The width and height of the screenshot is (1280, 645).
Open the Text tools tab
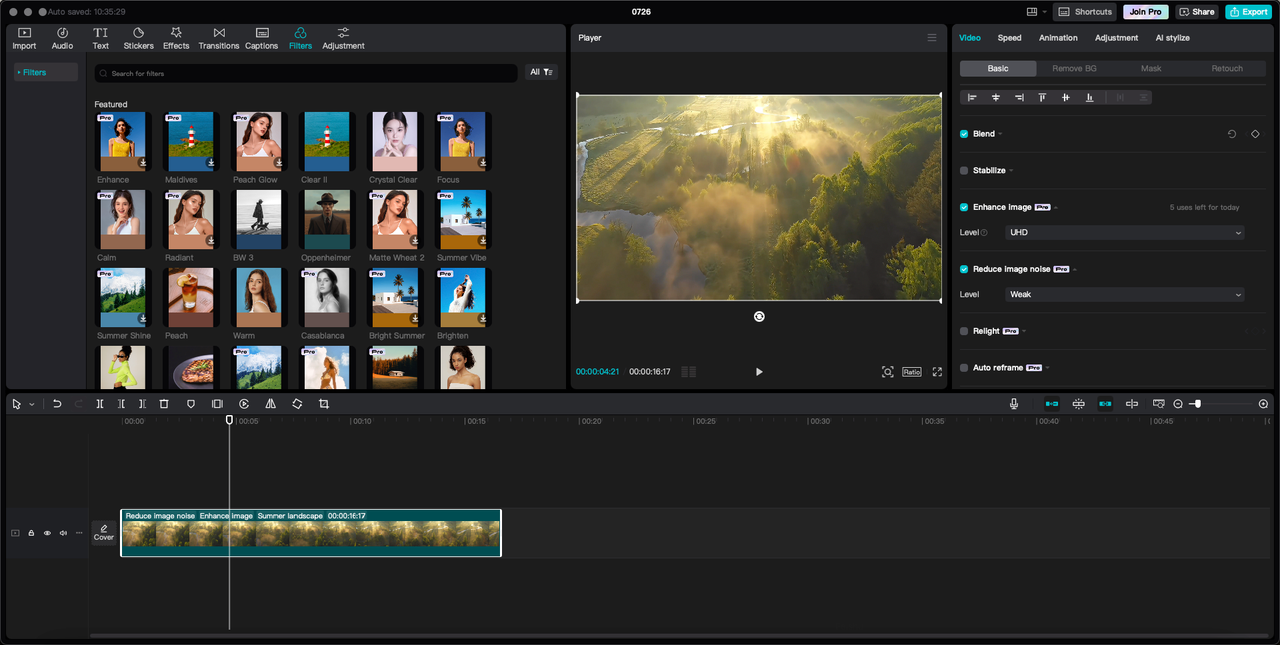(101, 38)
